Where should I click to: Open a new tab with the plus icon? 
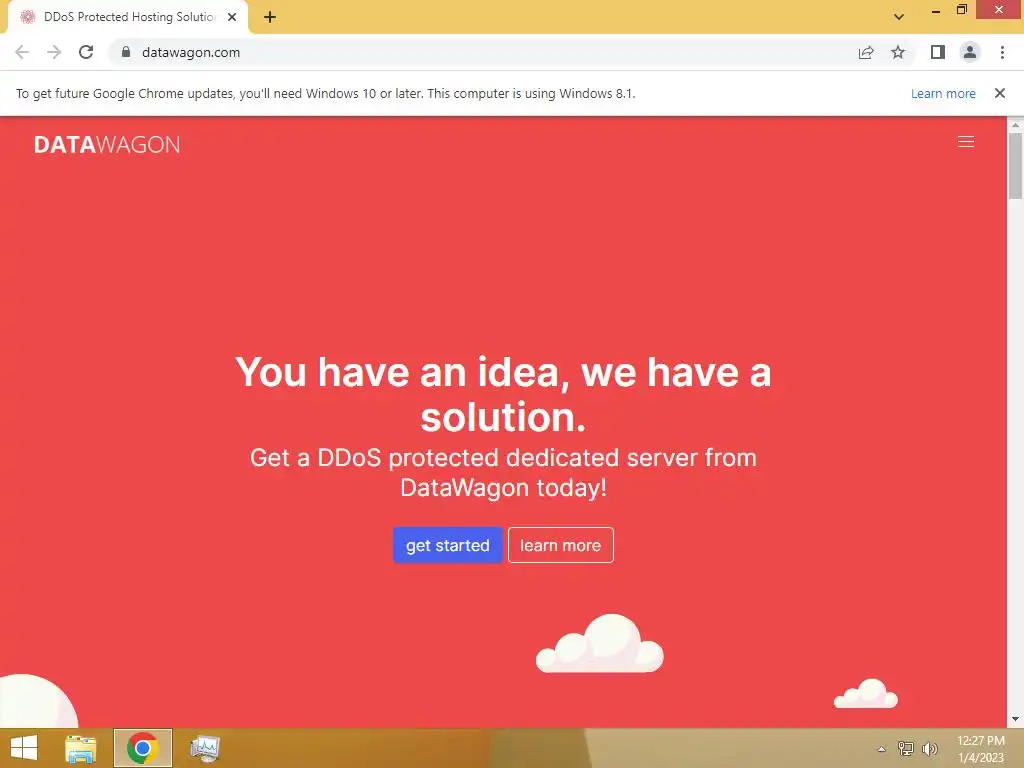point(270,17)
